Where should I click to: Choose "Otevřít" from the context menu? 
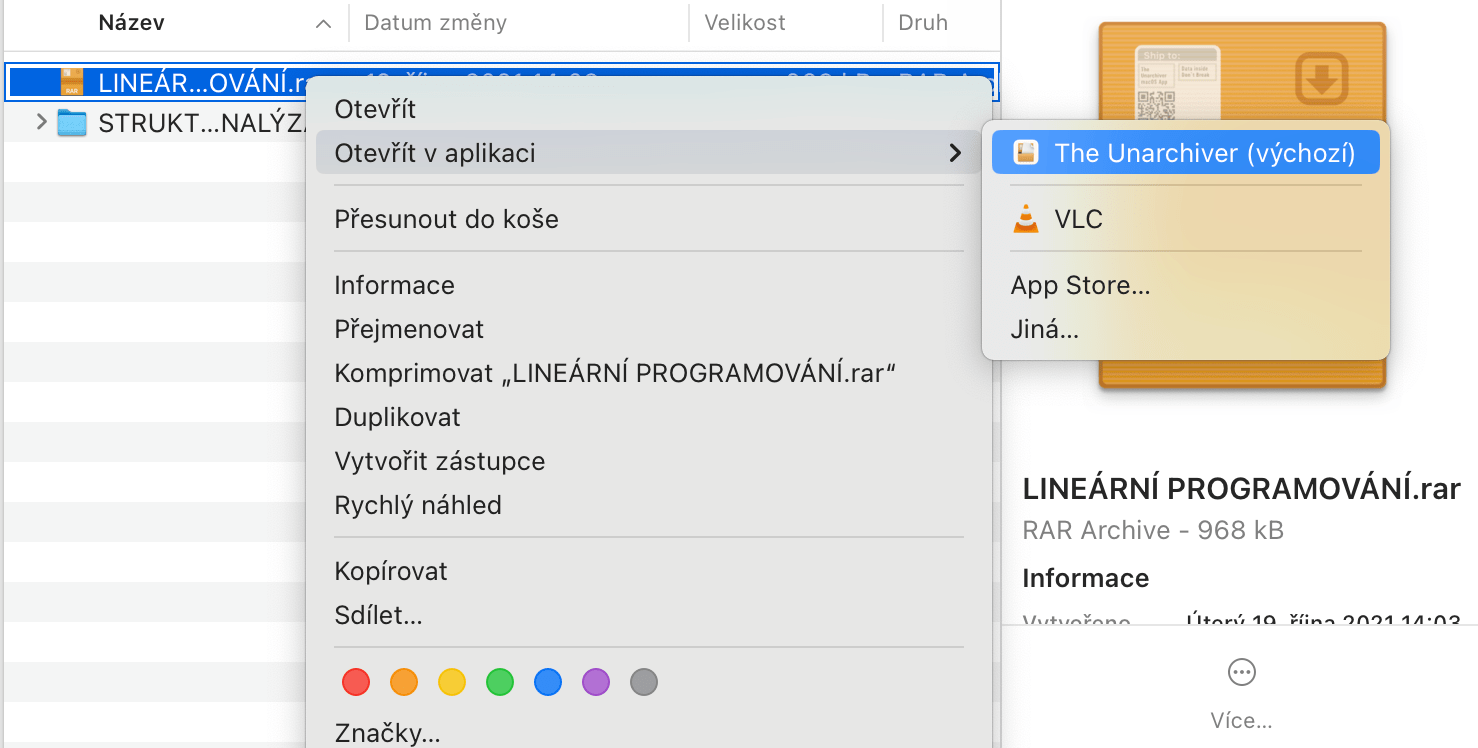click(x=375, y=109)
